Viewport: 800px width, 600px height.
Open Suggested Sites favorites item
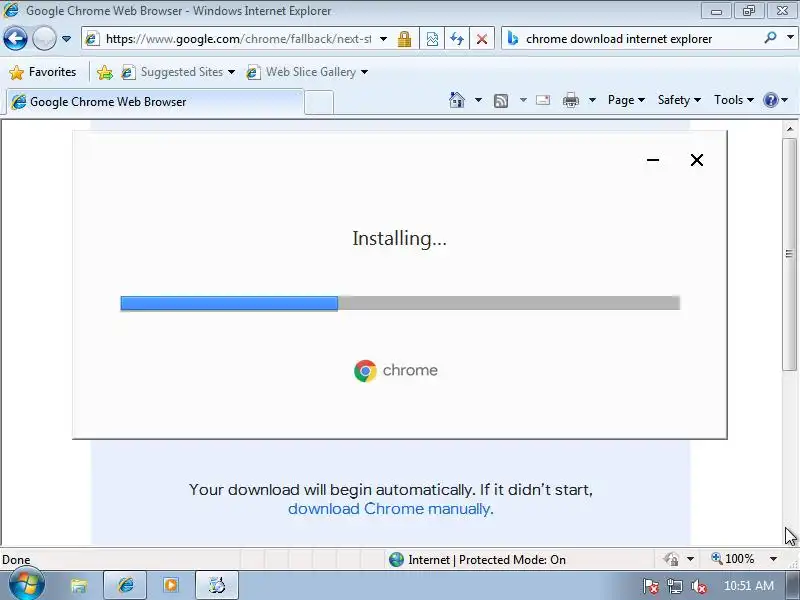178,72
